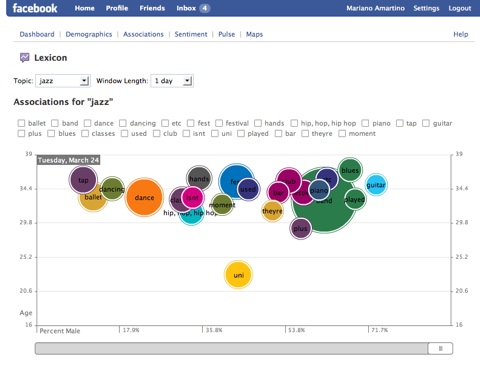The width and height of the screenshot is (480, 365).
Task: Click the Help link
Action: tap(461, 34)
